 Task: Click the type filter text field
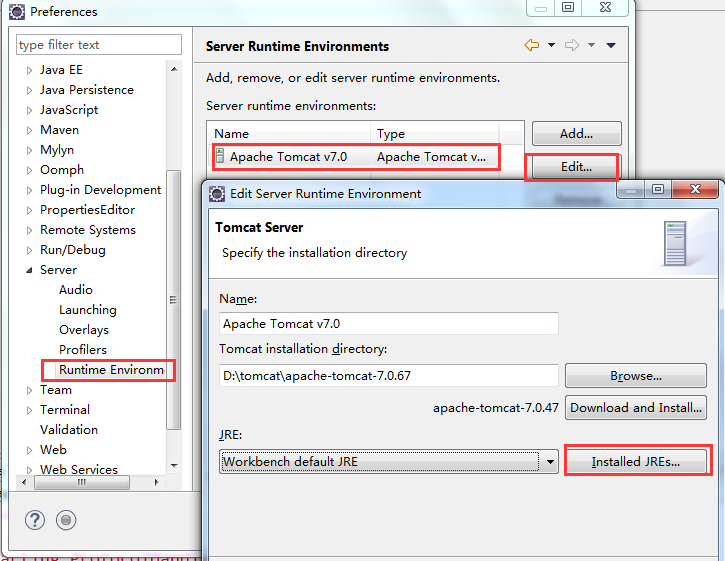[99, 45]
